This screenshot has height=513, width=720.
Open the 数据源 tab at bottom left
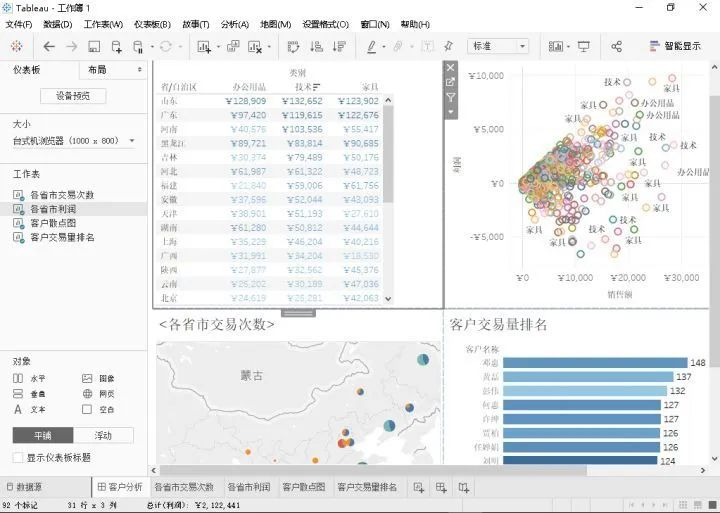(x=25, y=487)
